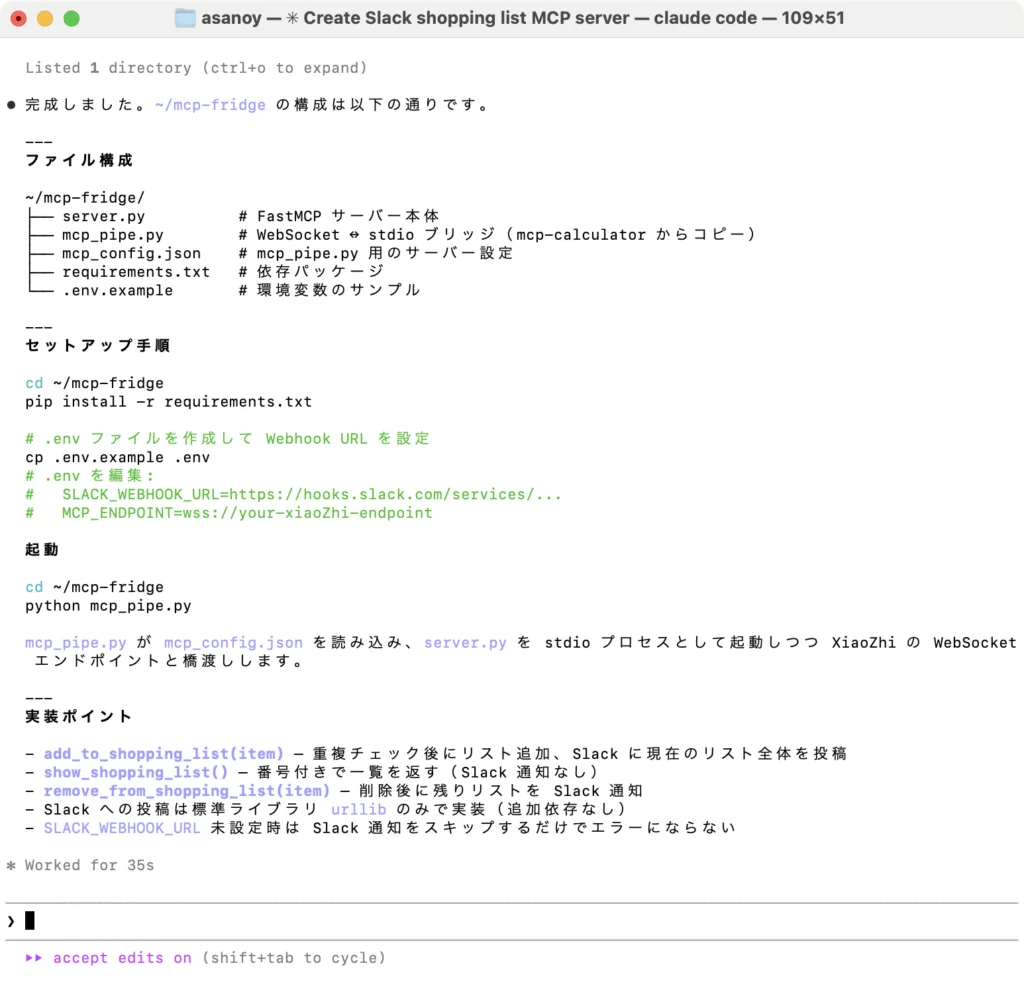Click the purple mcp_config.json reference in paragraph
Image resolution: width=1024 pixels, height=992 pixels.
tap(233, 643)
